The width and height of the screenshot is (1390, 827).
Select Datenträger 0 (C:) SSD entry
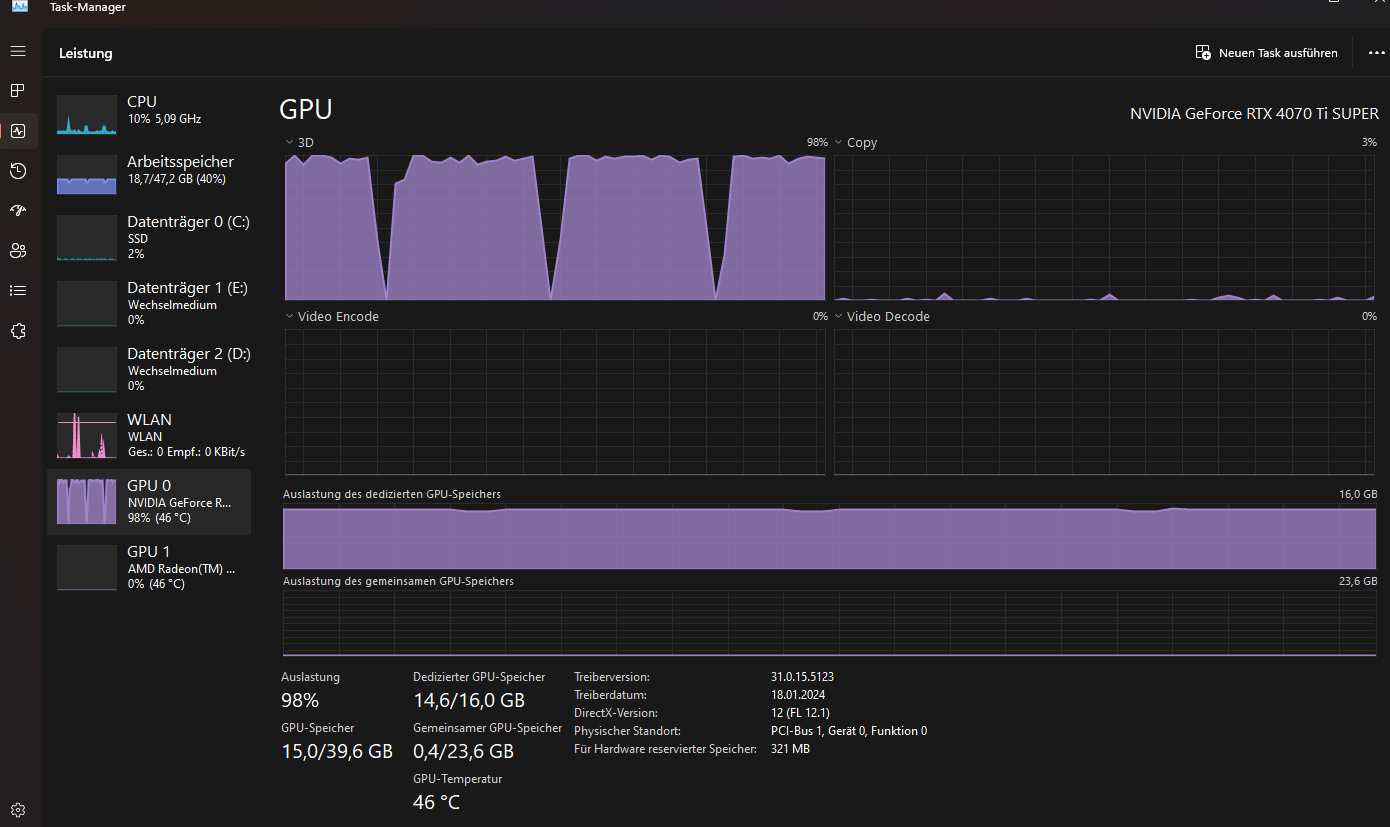click(x=149, y=237)
